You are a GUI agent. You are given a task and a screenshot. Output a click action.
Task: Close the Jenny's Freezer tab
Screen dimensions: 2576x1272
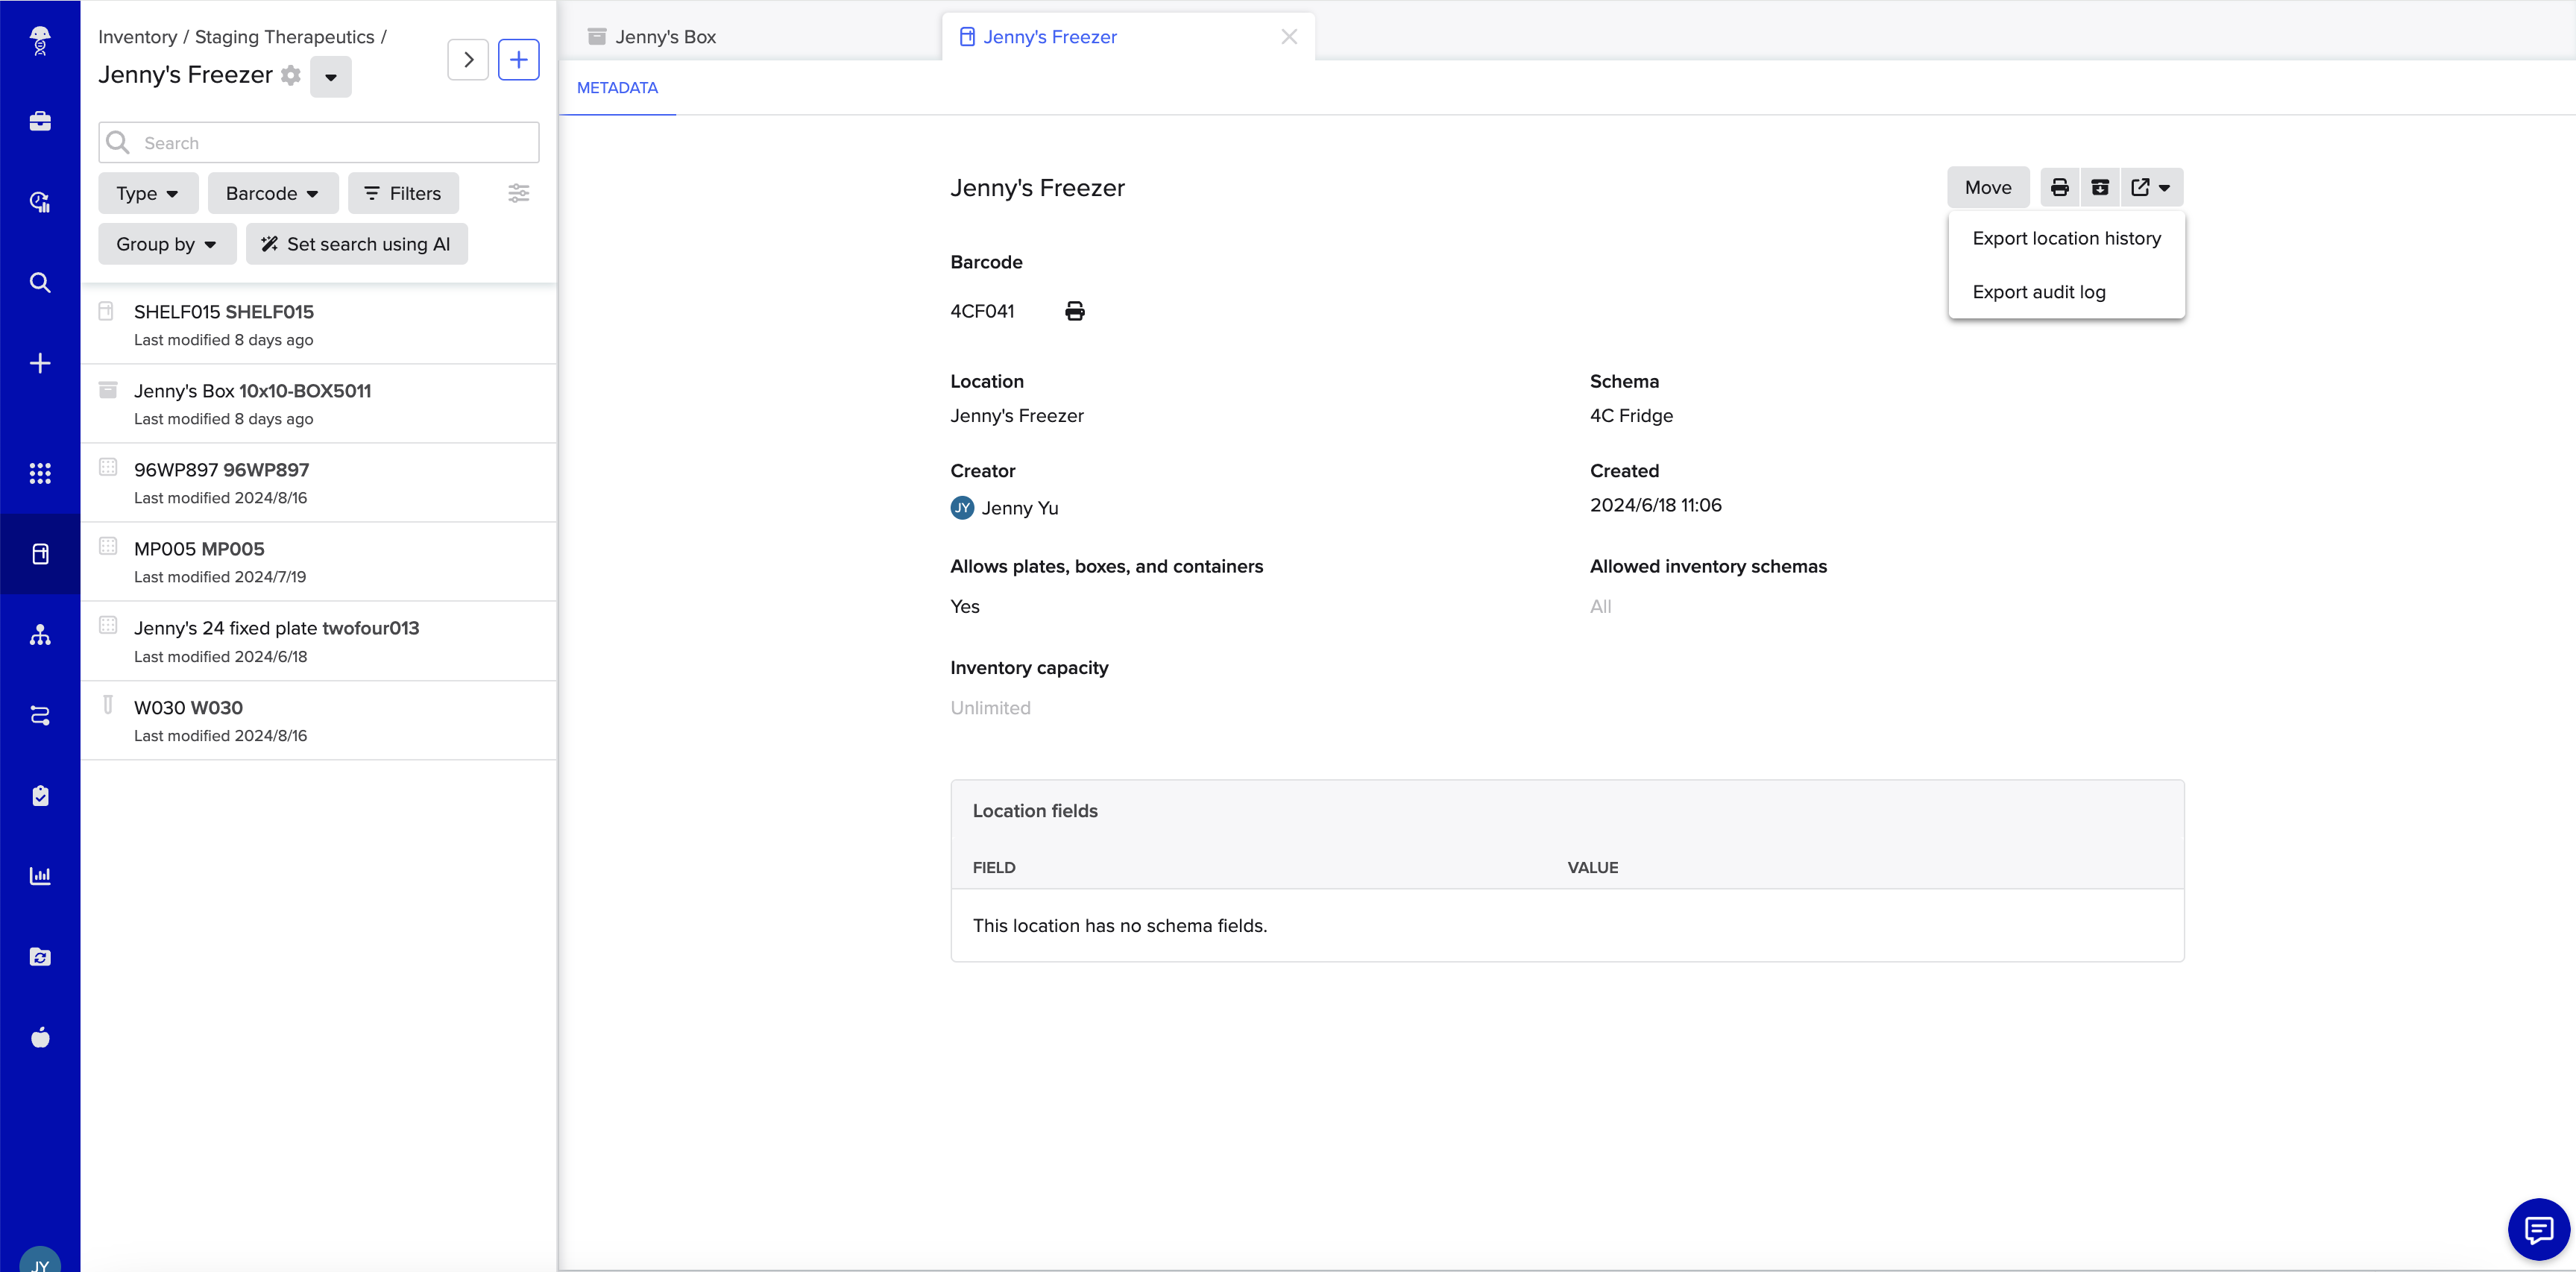click(x=1289, y=37)
